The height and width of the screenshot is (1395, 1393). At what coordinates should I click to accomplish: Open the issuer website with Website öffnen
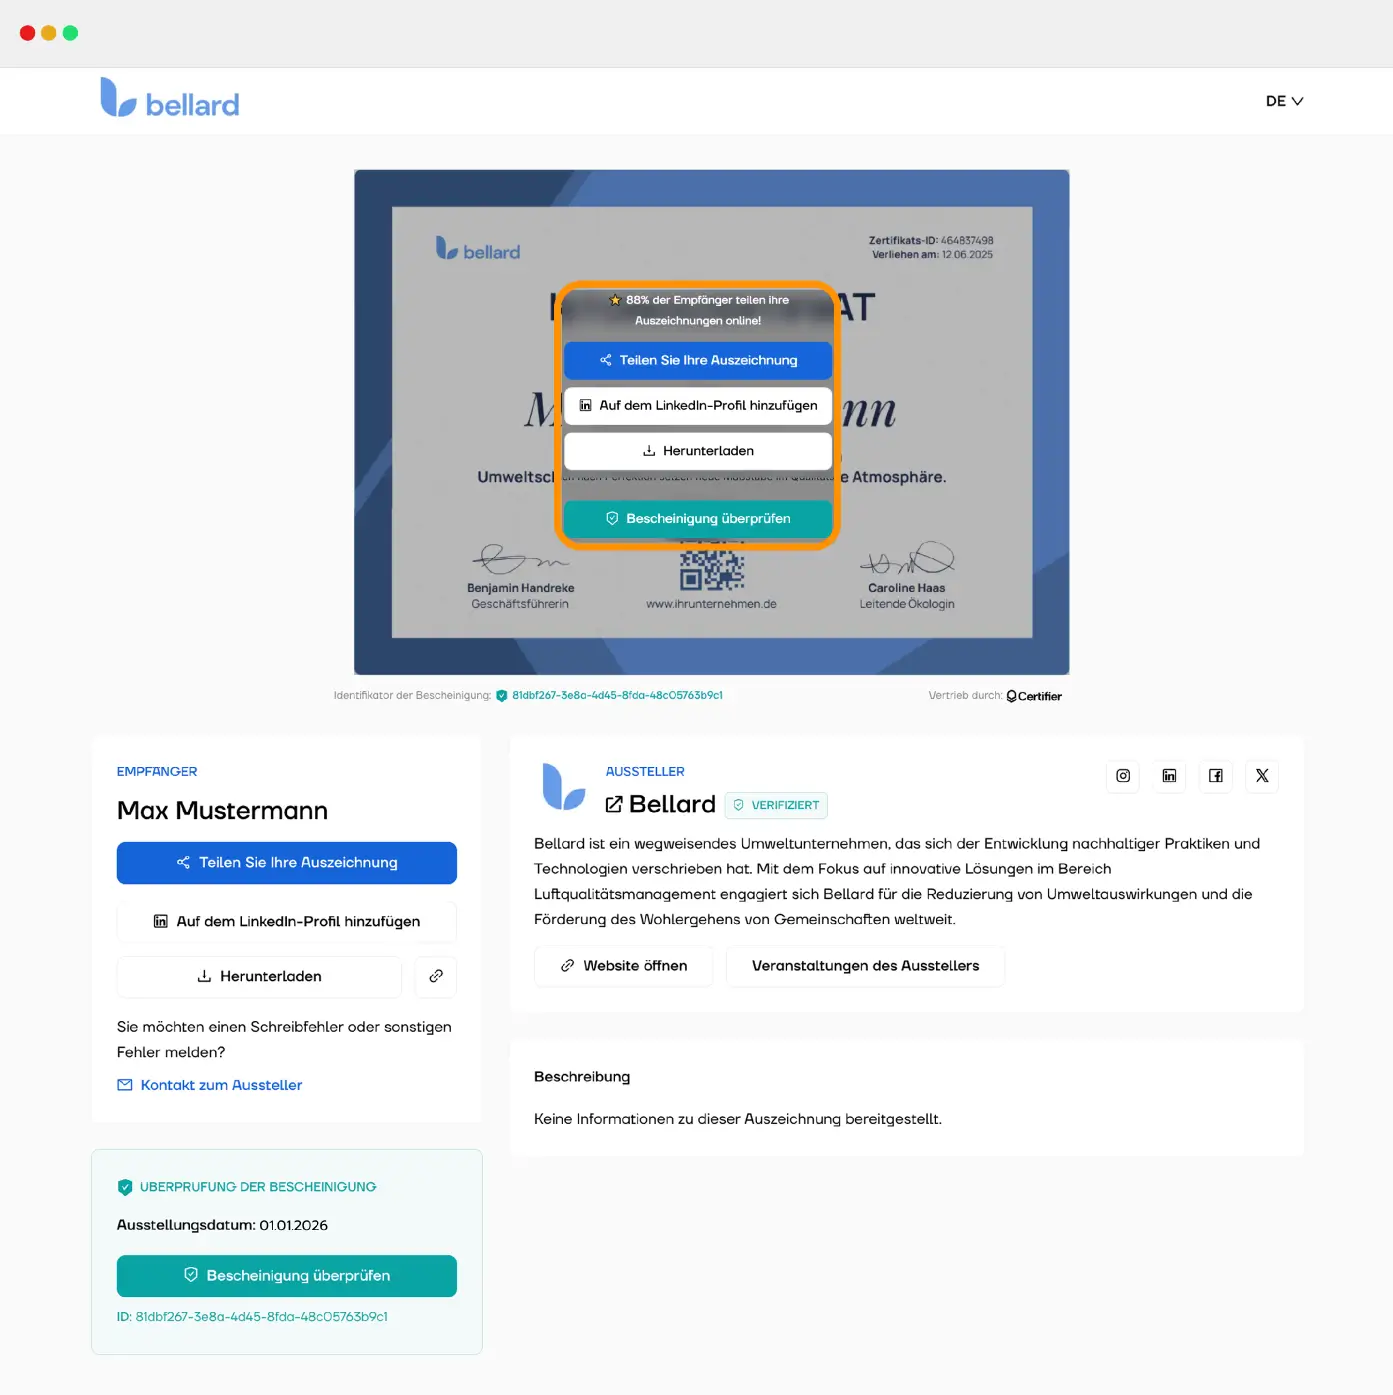coord(622,966)
